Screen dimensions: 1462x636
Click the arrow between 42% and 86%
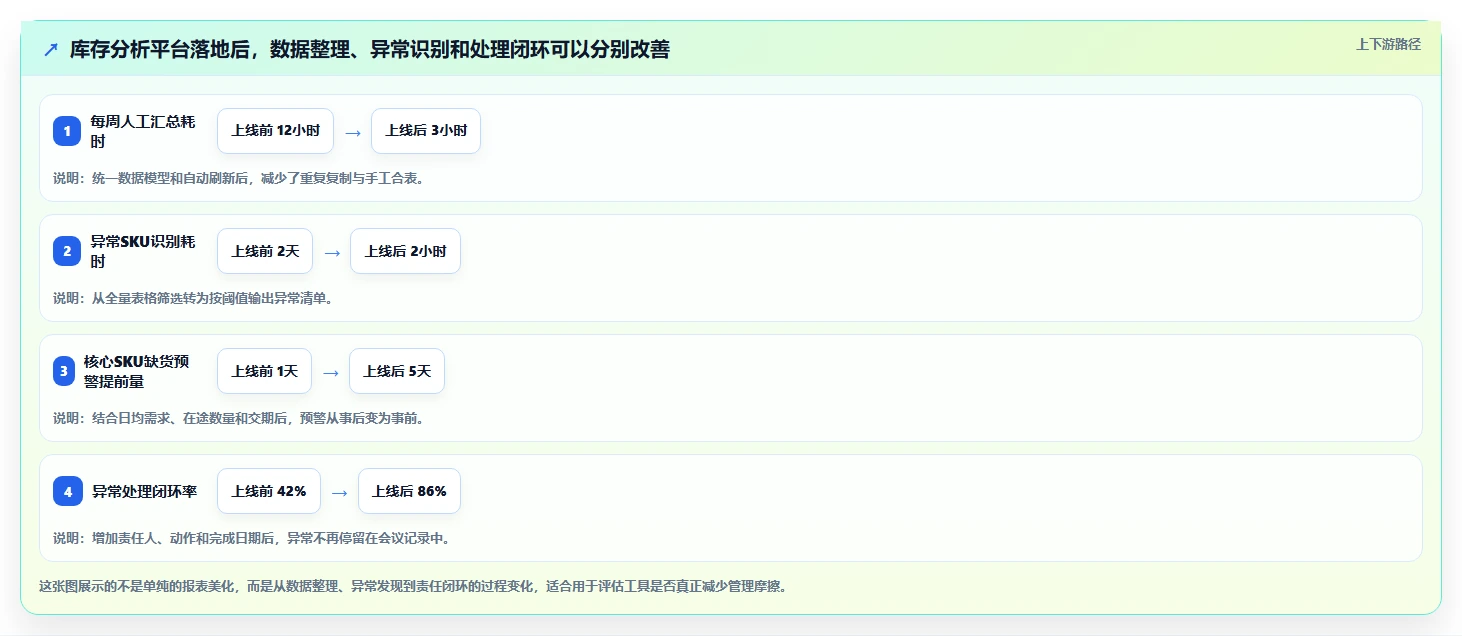[x=340, y=492]
